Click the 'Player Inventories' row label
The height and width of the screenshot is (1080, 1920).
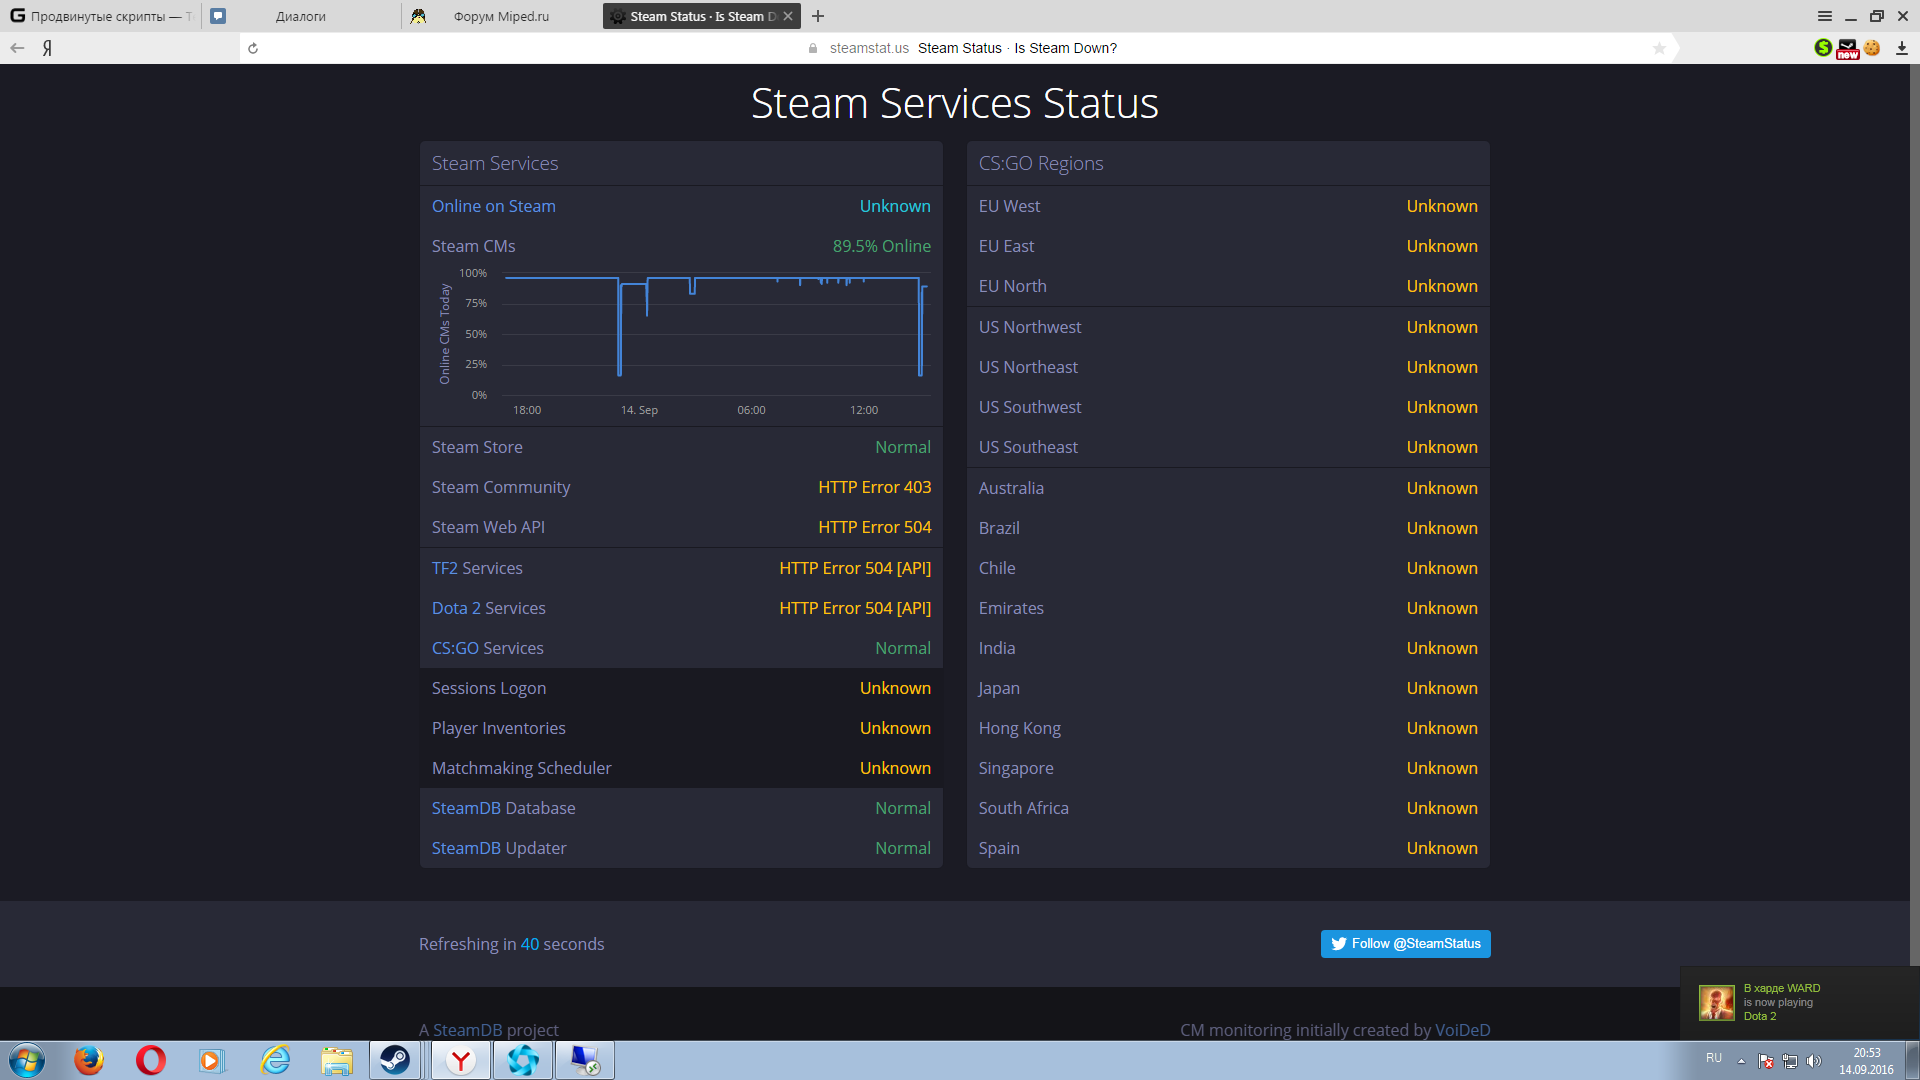click(498, 728)
